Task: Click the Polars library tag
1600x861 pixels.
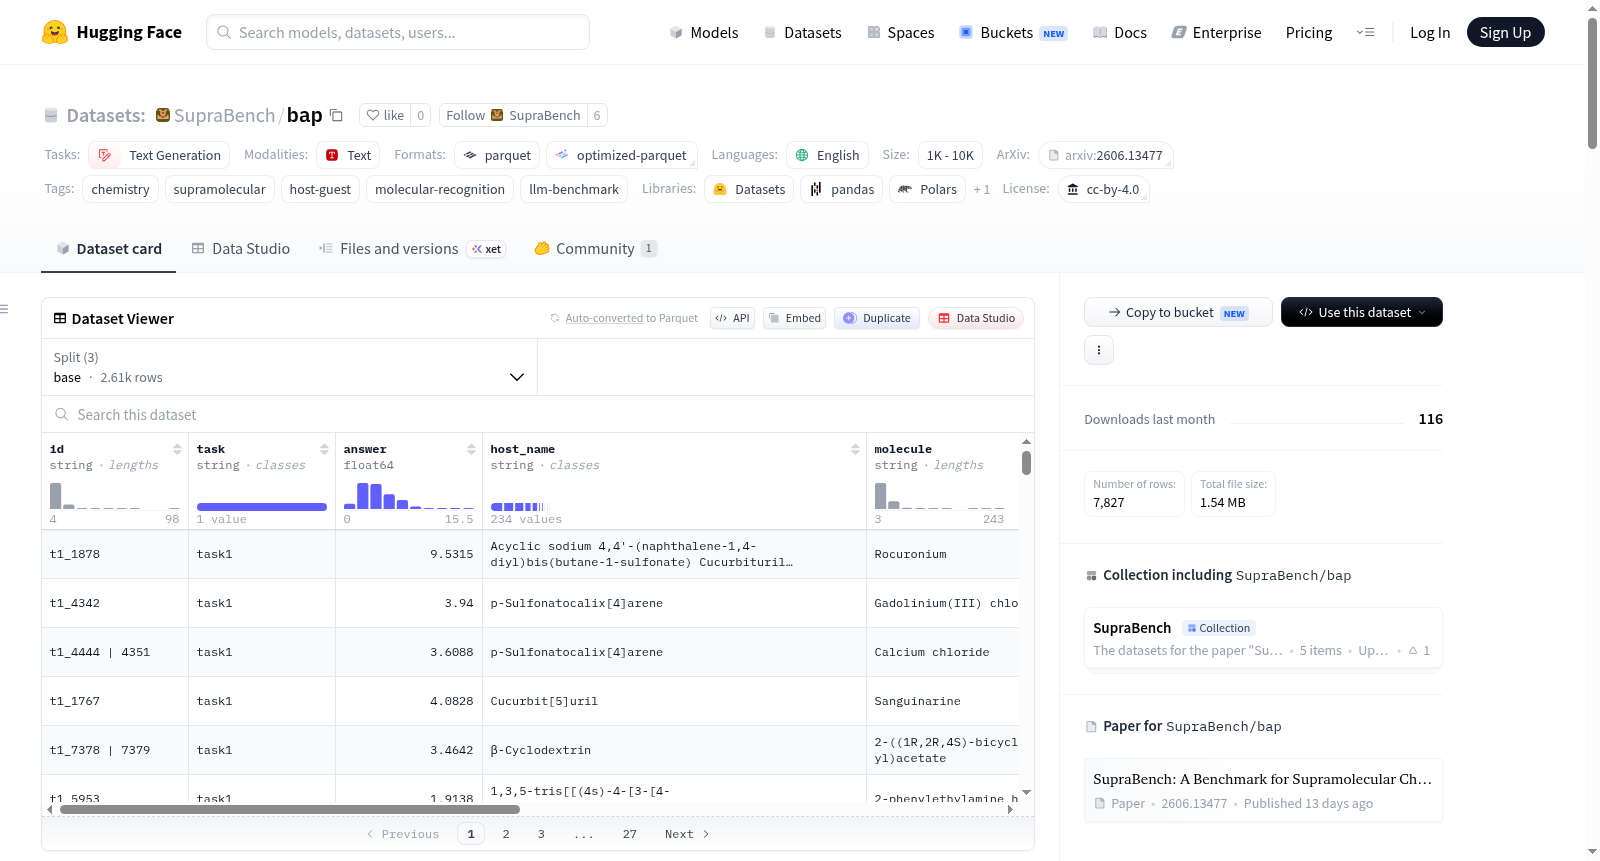Action: pyautogui.click(x=927, y=189)
